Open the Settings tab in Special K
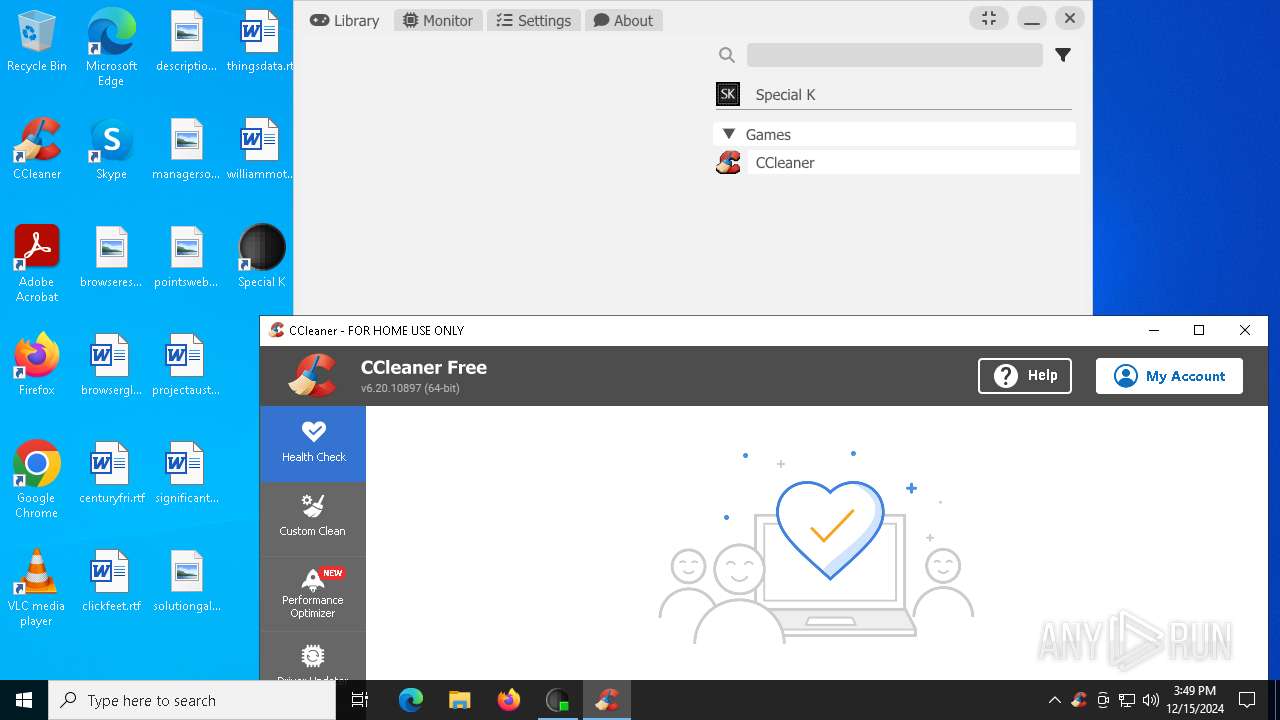Image resolution: width=1280 pixels, height=720 pixels. click(x=534, y=20)
